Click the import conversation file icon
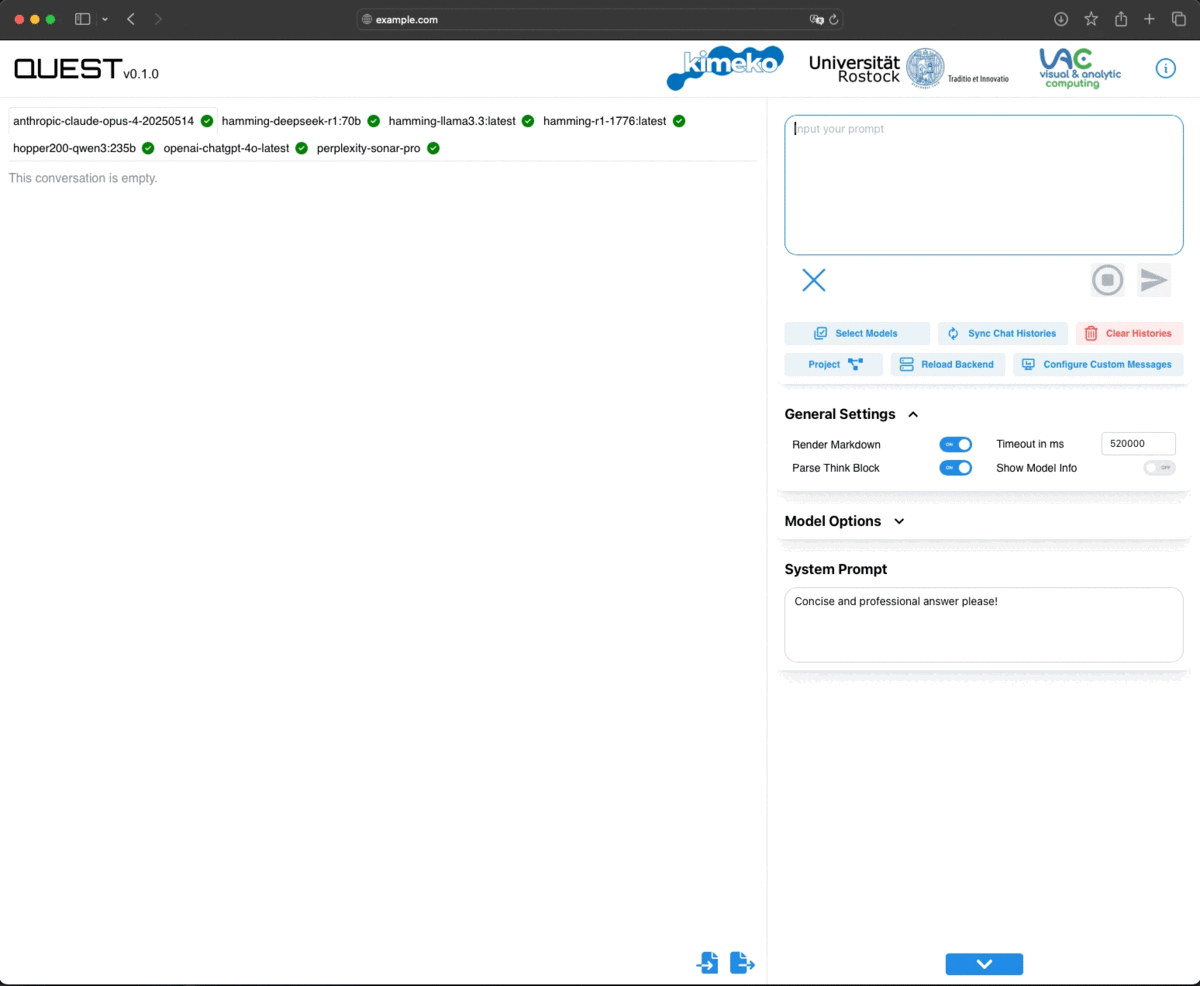 [x=707, y=962]
